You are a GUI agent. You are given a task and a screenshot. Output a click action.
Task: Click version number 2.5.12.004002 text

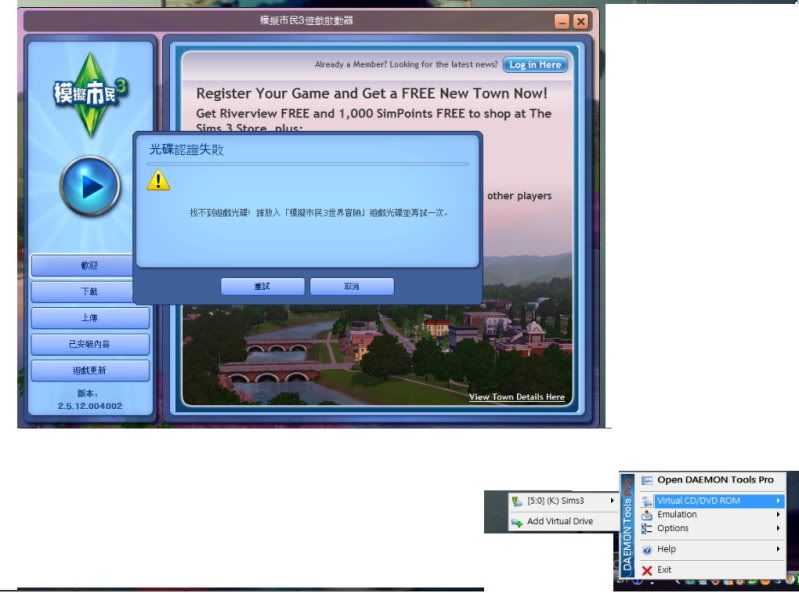pos(90,406)
